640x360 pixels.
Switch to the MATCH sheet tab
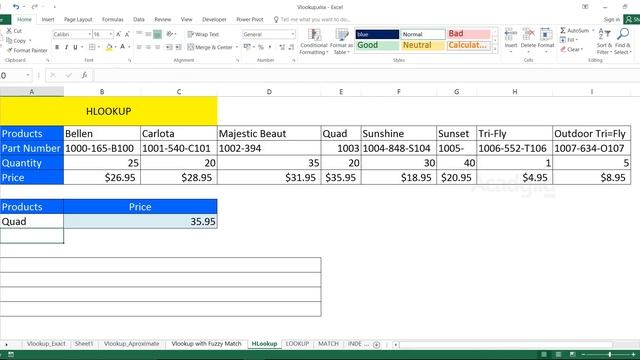pyautogui.click(x=328, y=344)
